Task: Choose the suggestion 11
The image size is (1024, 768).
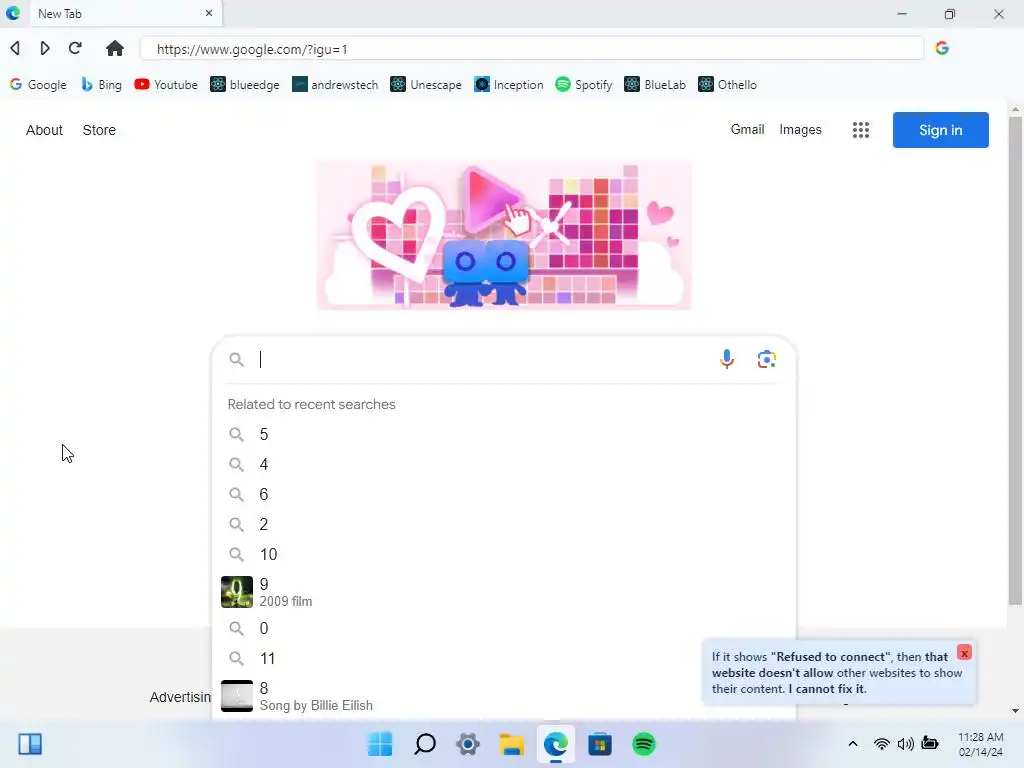Action: (504, 658)
